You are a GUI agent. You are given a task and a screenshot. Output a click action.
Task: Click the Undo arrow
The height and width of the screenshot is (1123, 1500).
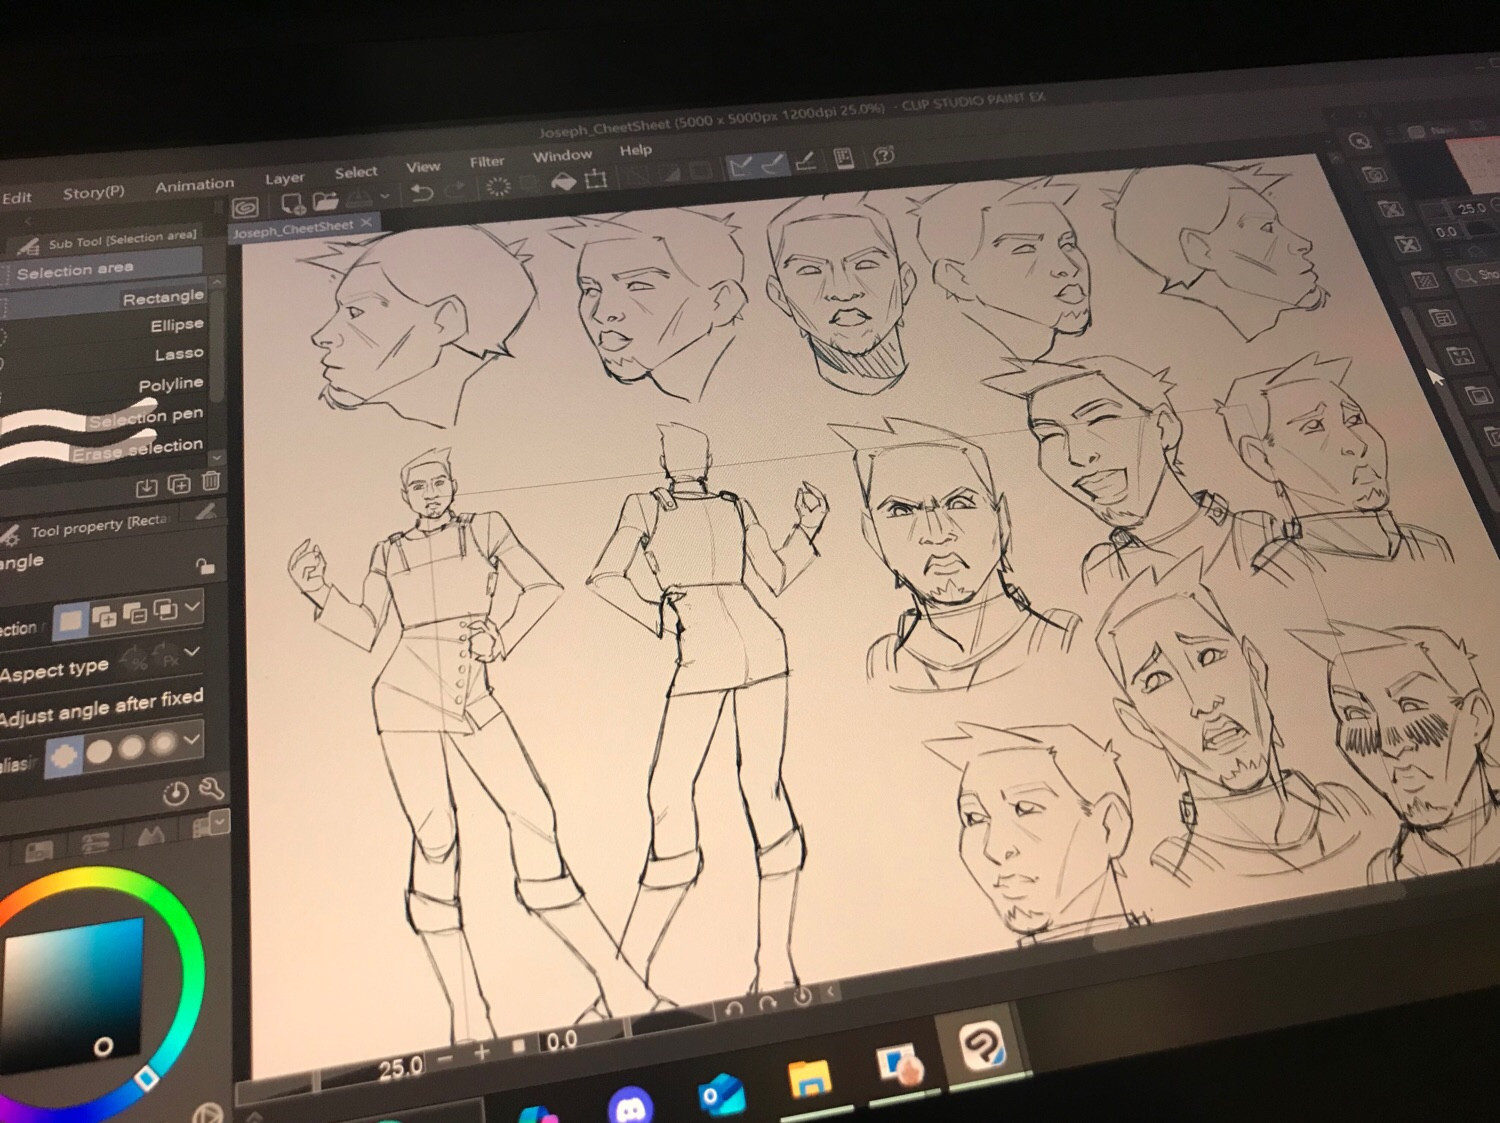coord(421,193)
